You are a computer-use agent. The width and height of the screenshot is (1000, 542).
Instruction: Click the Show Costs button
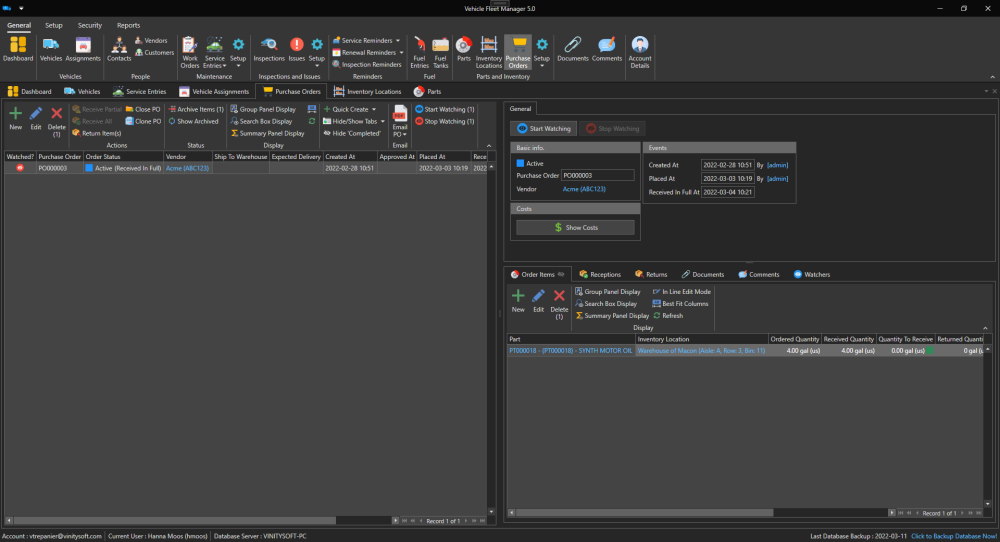pyautogui.click(x=575, y=227)
